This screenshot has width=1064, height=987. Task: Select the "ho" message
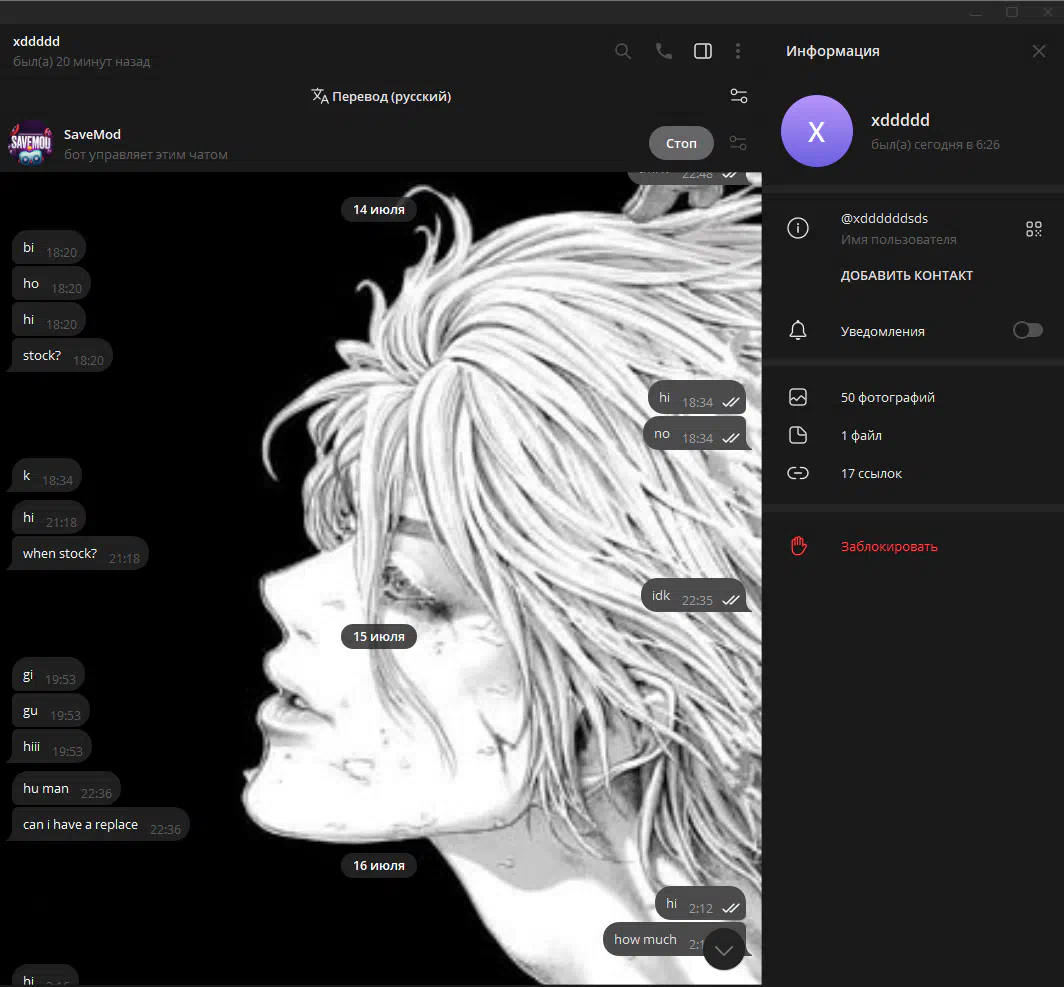tap(52, 284)
